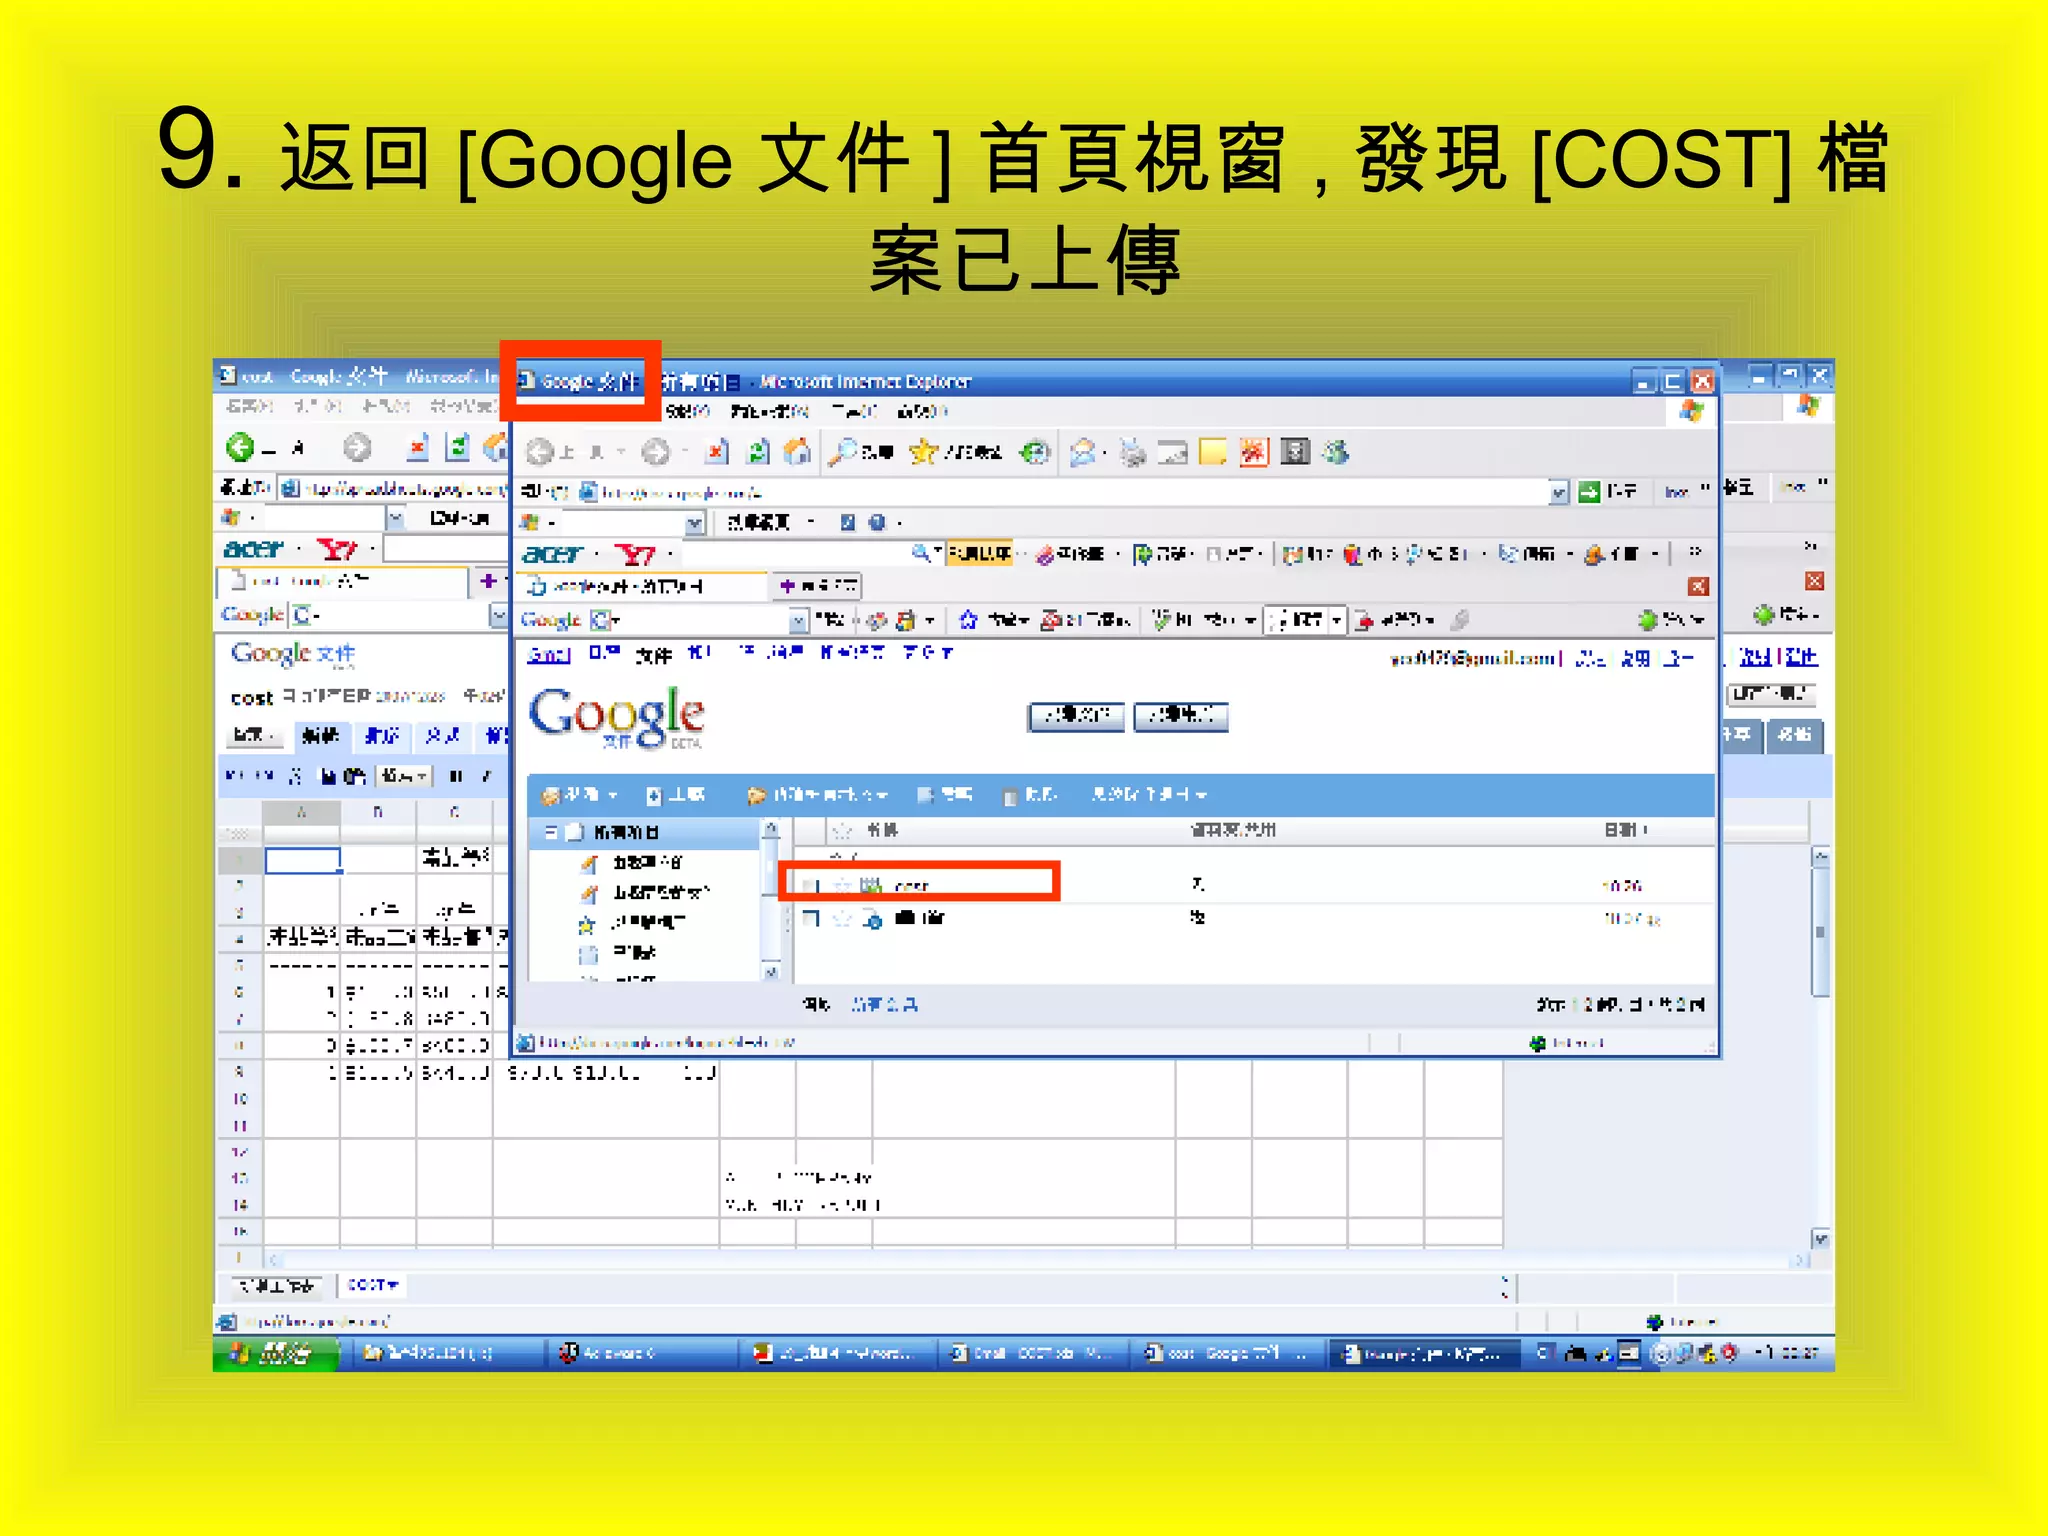This screenshot has height=1536, width=2048.
Task: Tick the checkbox of the second file row
Action: tap(811, 918)
